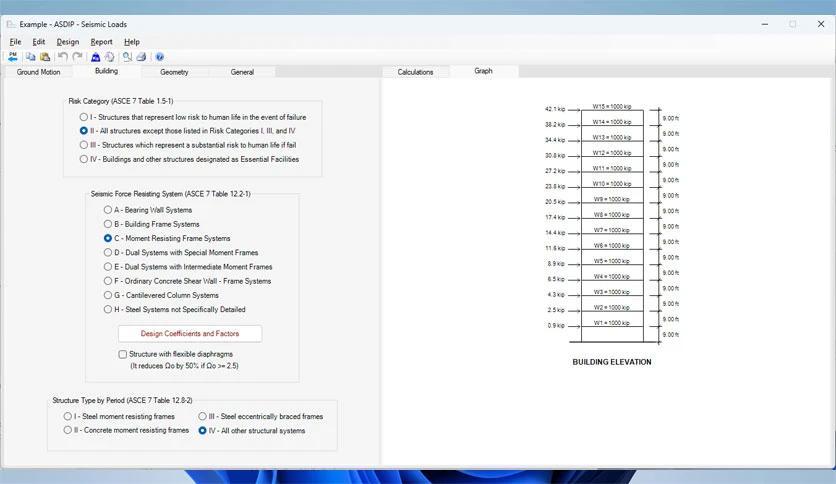Enable Structure with flexible diaphragms checkbox

(x=123, y=354)
